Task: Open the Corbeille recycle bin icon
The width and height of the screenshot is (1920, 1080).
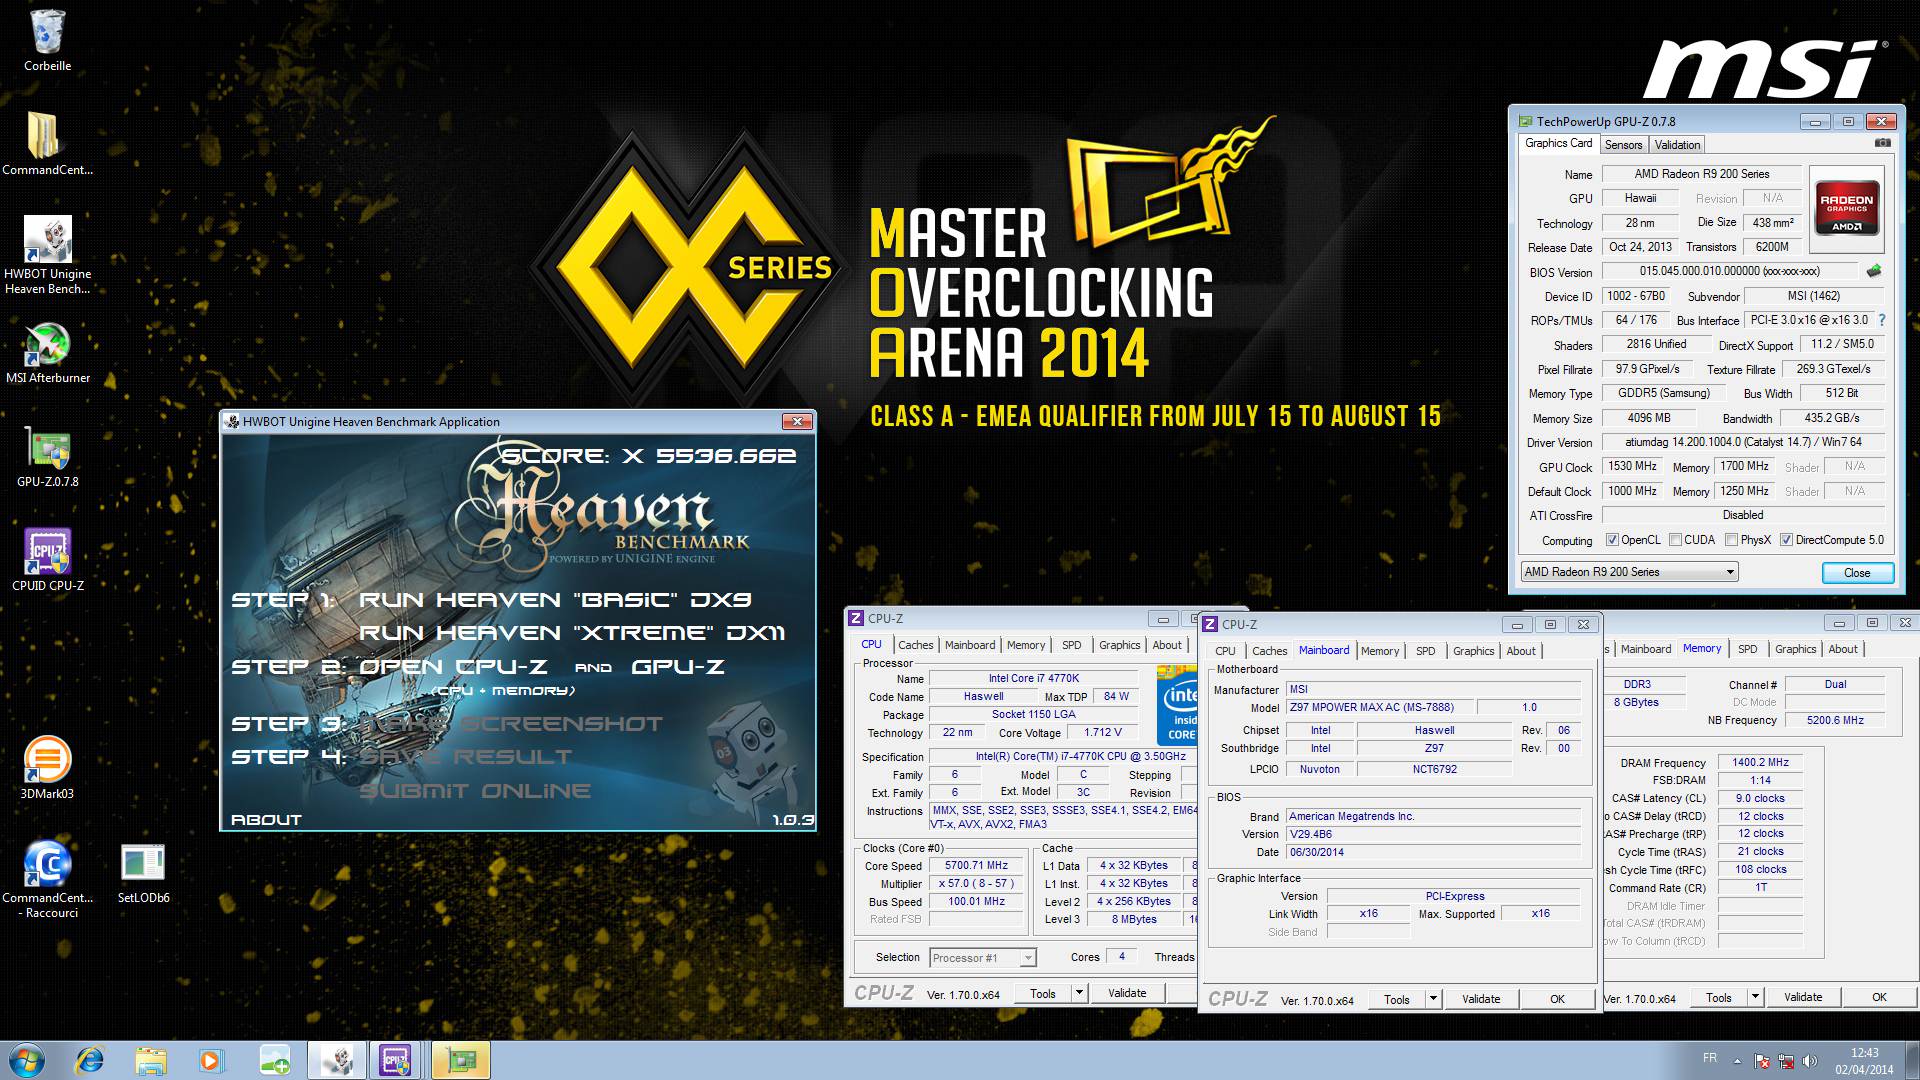Action: [47, 40]
